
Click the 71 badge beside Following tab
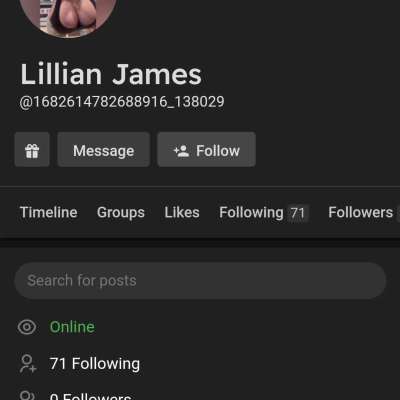[298, 213]
